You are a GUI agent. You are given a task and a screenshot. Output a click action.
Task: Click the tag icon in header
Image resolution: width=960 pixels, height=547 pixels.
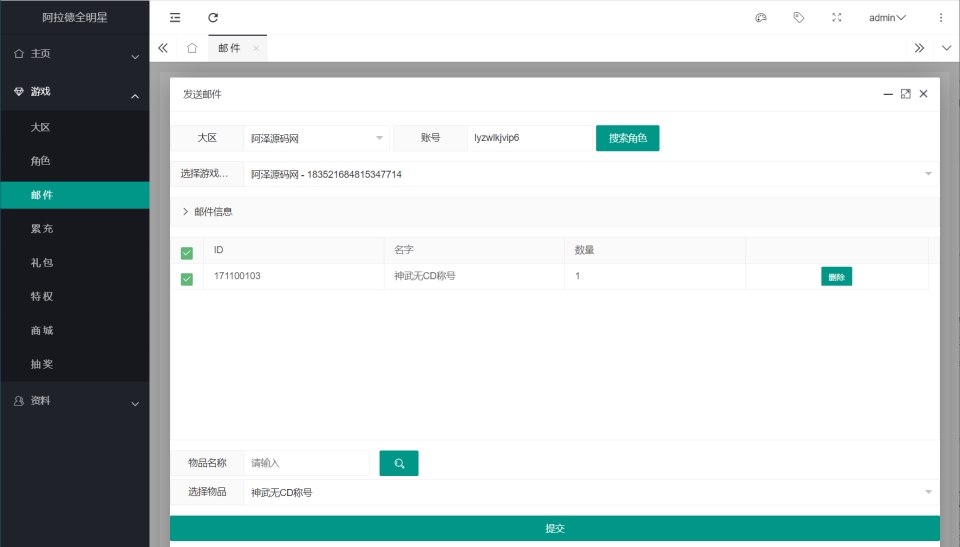pyautogui.click(x=798, y=18)
